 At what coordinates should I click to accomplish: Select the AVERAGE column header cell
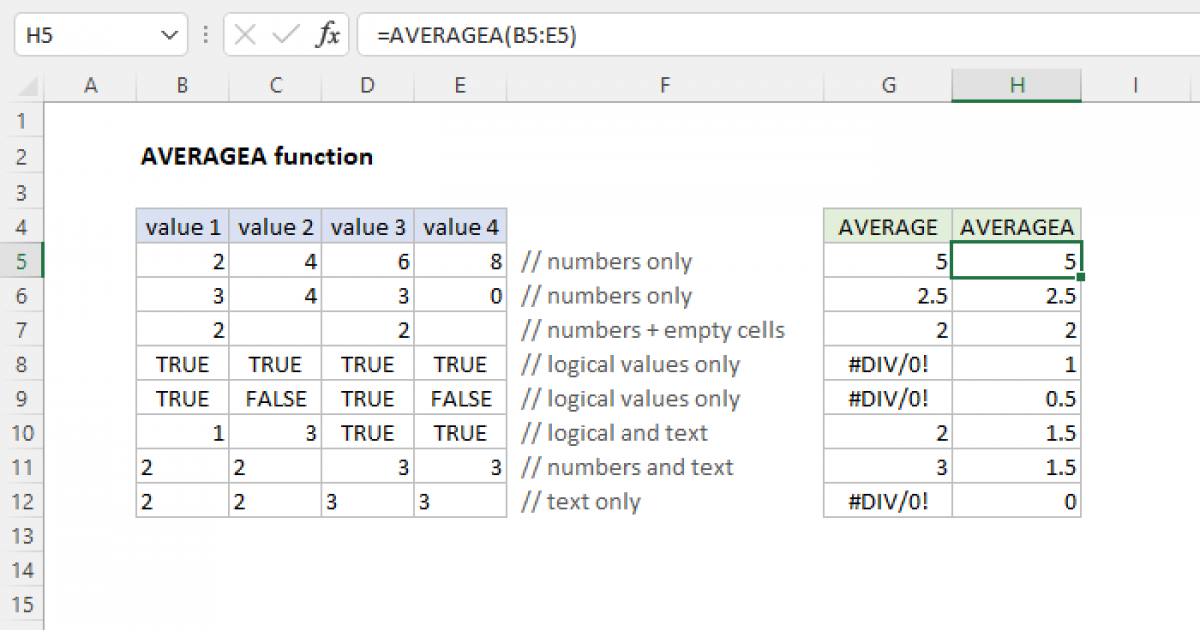click(x=888, y=227)
